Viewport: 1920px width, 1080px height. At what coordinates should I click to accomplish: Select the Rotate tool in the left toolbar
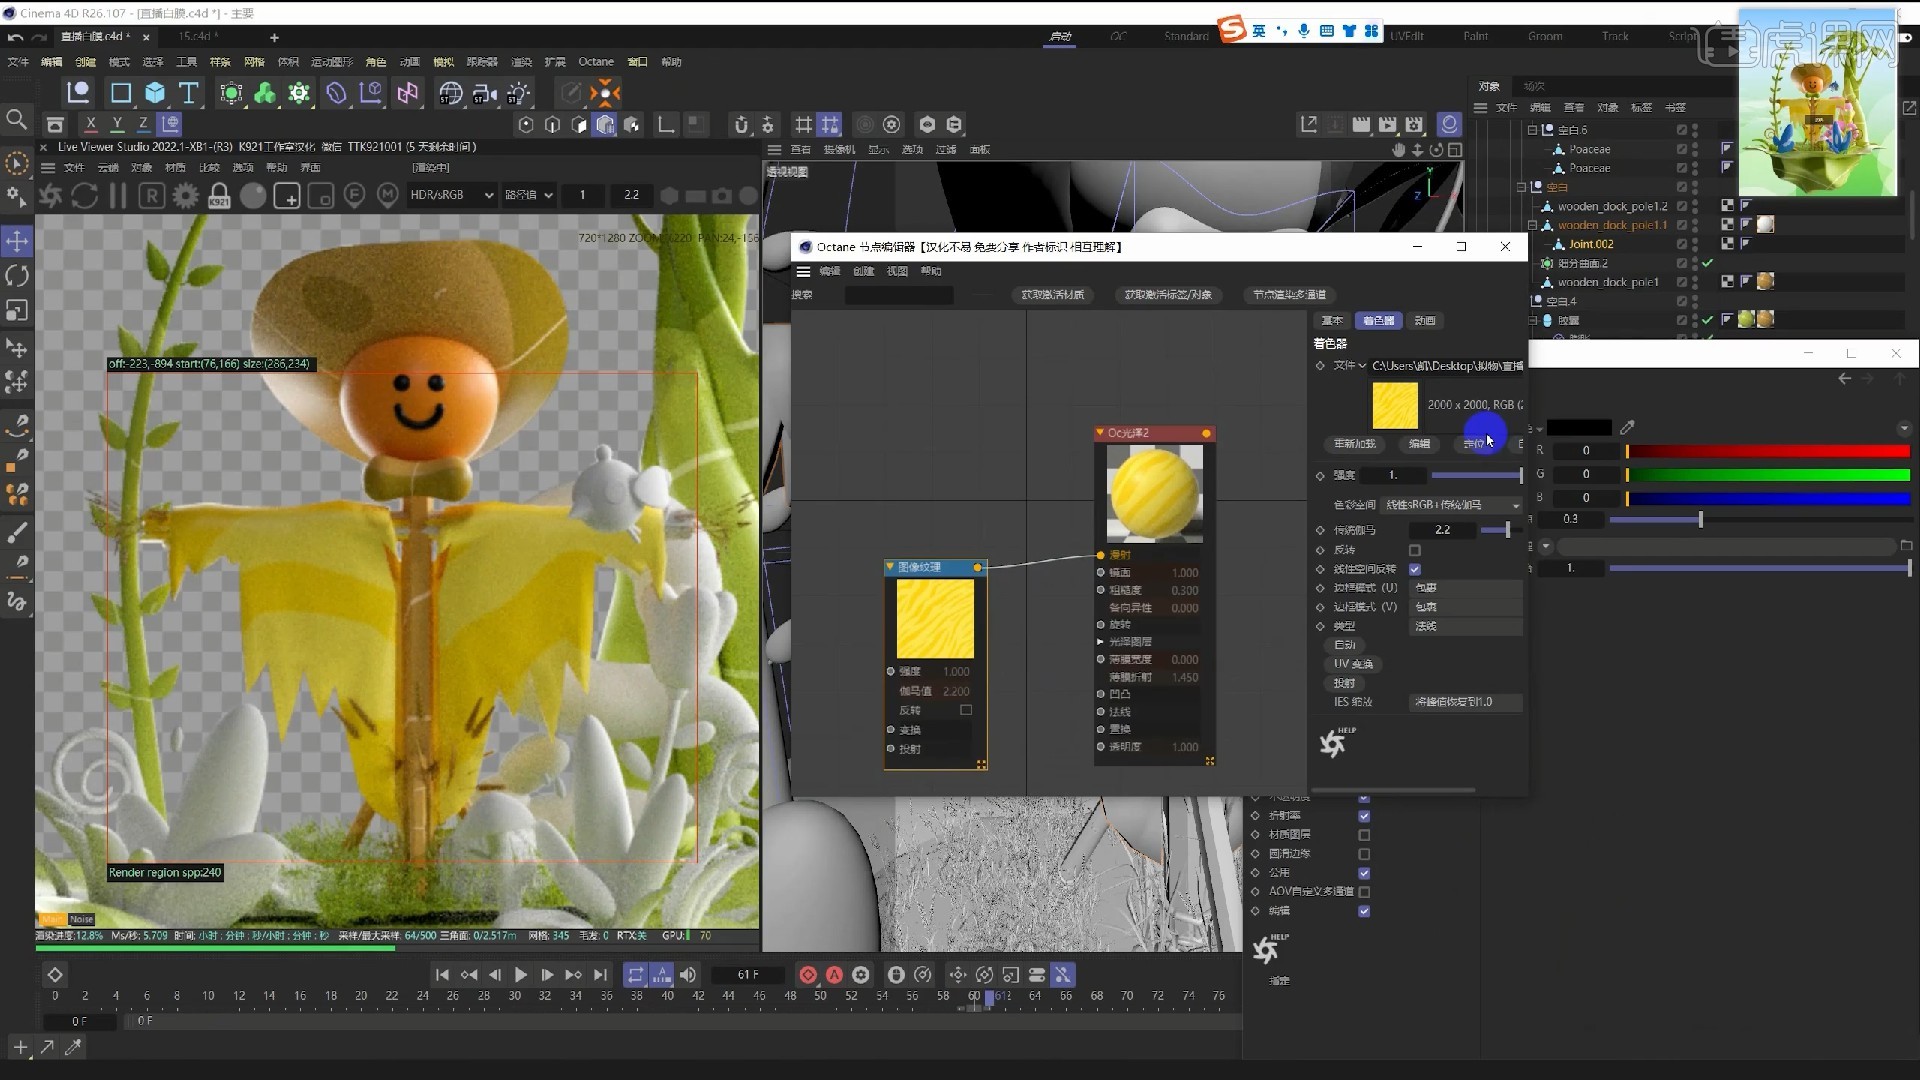[16, 275]
